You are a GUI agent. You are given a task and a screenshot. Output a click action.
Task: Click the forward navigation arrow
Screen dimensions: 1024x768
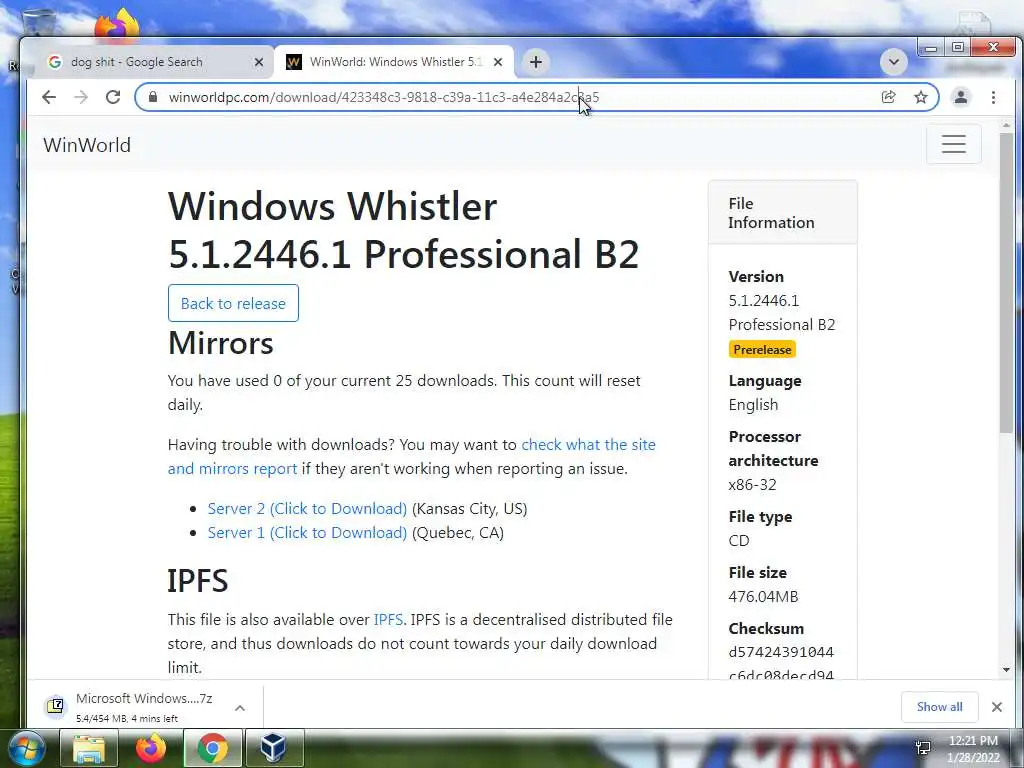[x=81, y=97]
